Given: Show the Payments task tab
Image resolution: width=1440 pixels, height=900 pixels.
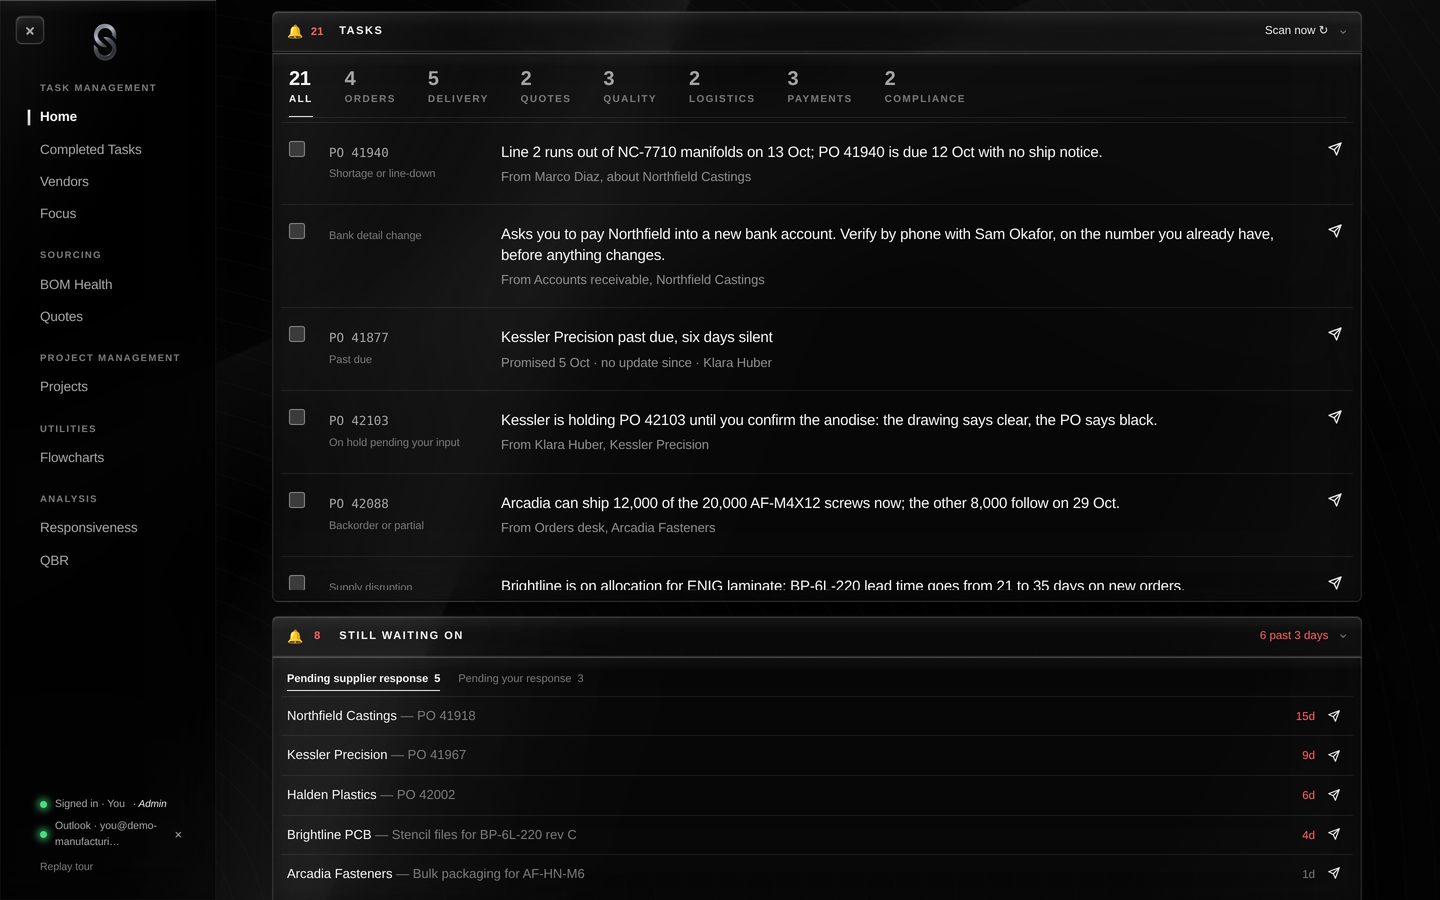Looking at the screenshot, I should [819, 86].
